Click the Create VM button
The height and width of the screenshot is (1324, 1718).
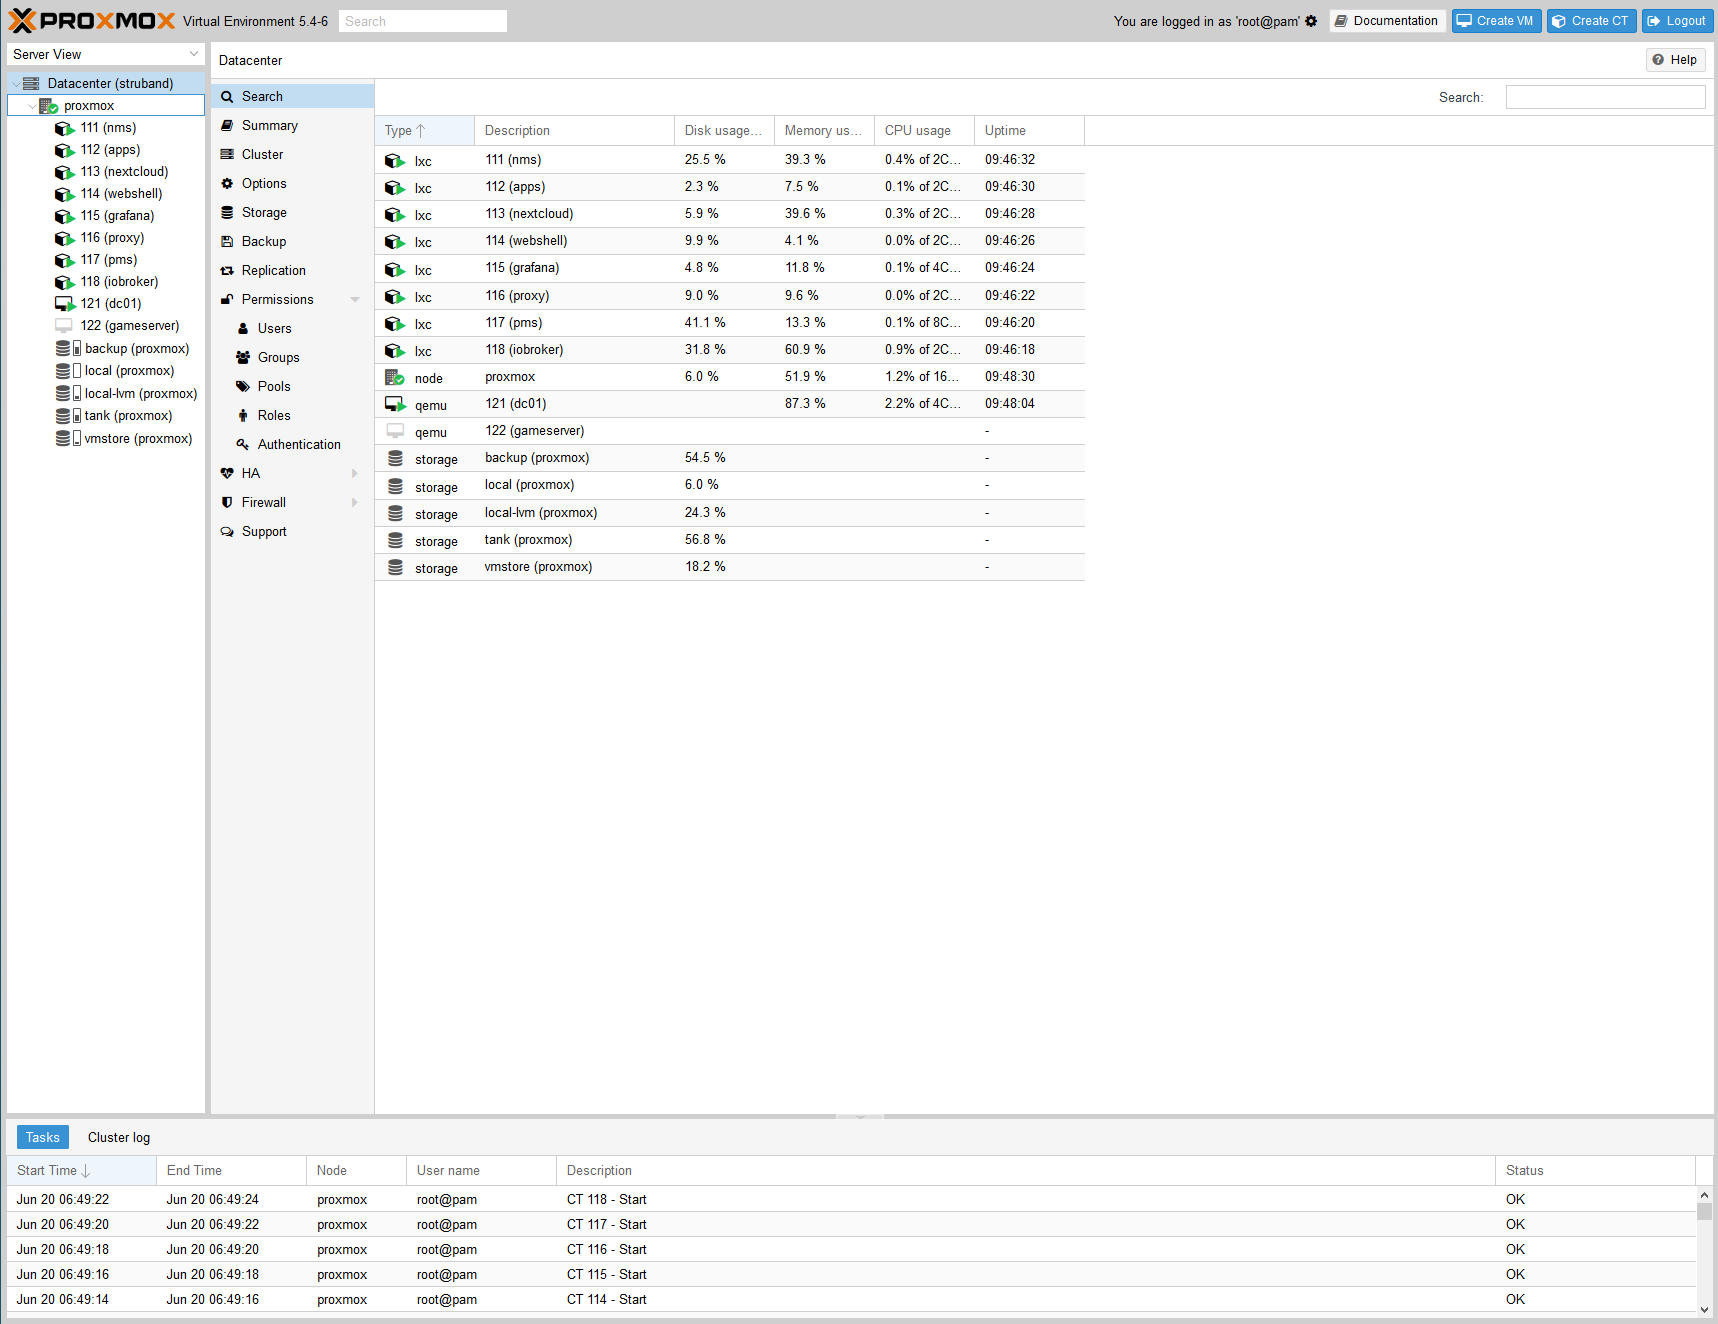[x=1495, y=21]
